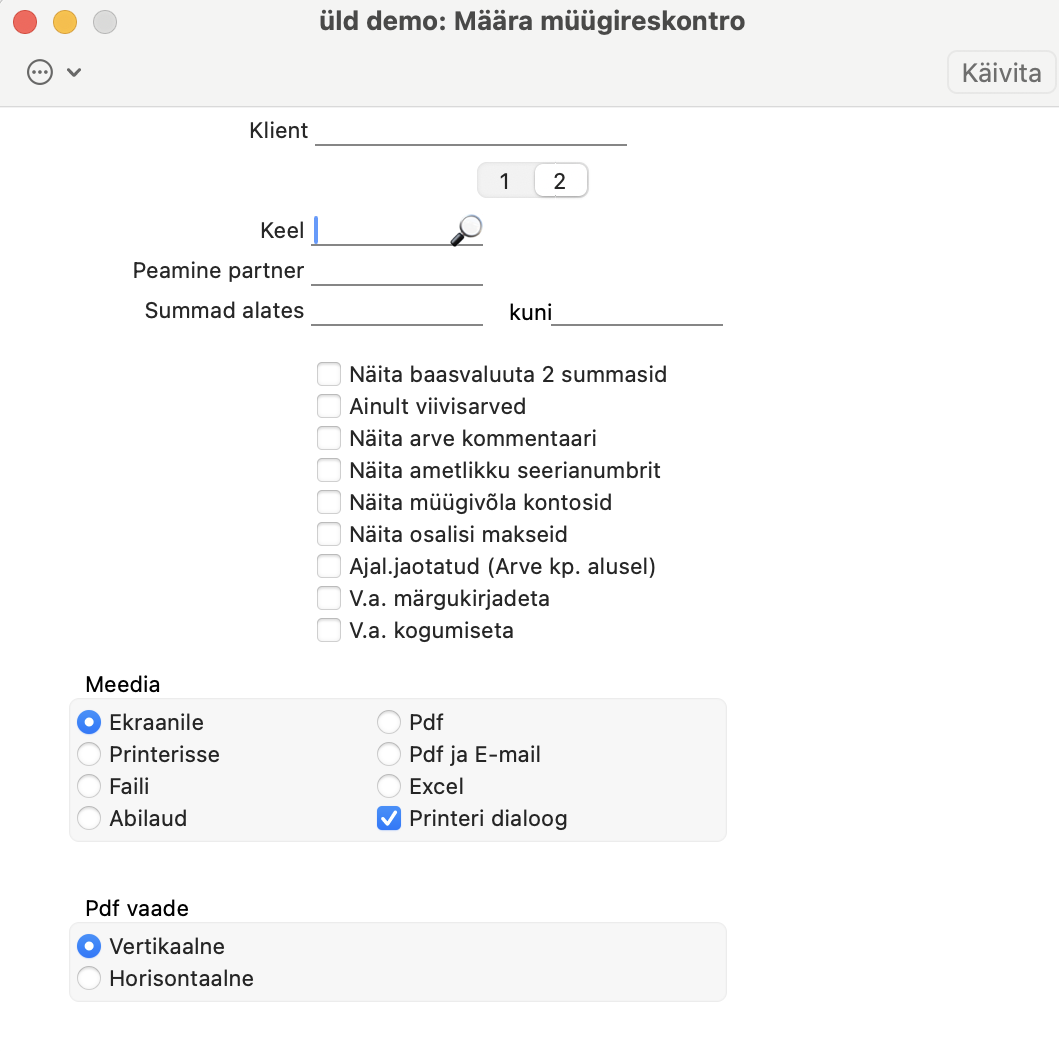Enable Näita baasvaluuta 2 summasid

pos(329,374)
